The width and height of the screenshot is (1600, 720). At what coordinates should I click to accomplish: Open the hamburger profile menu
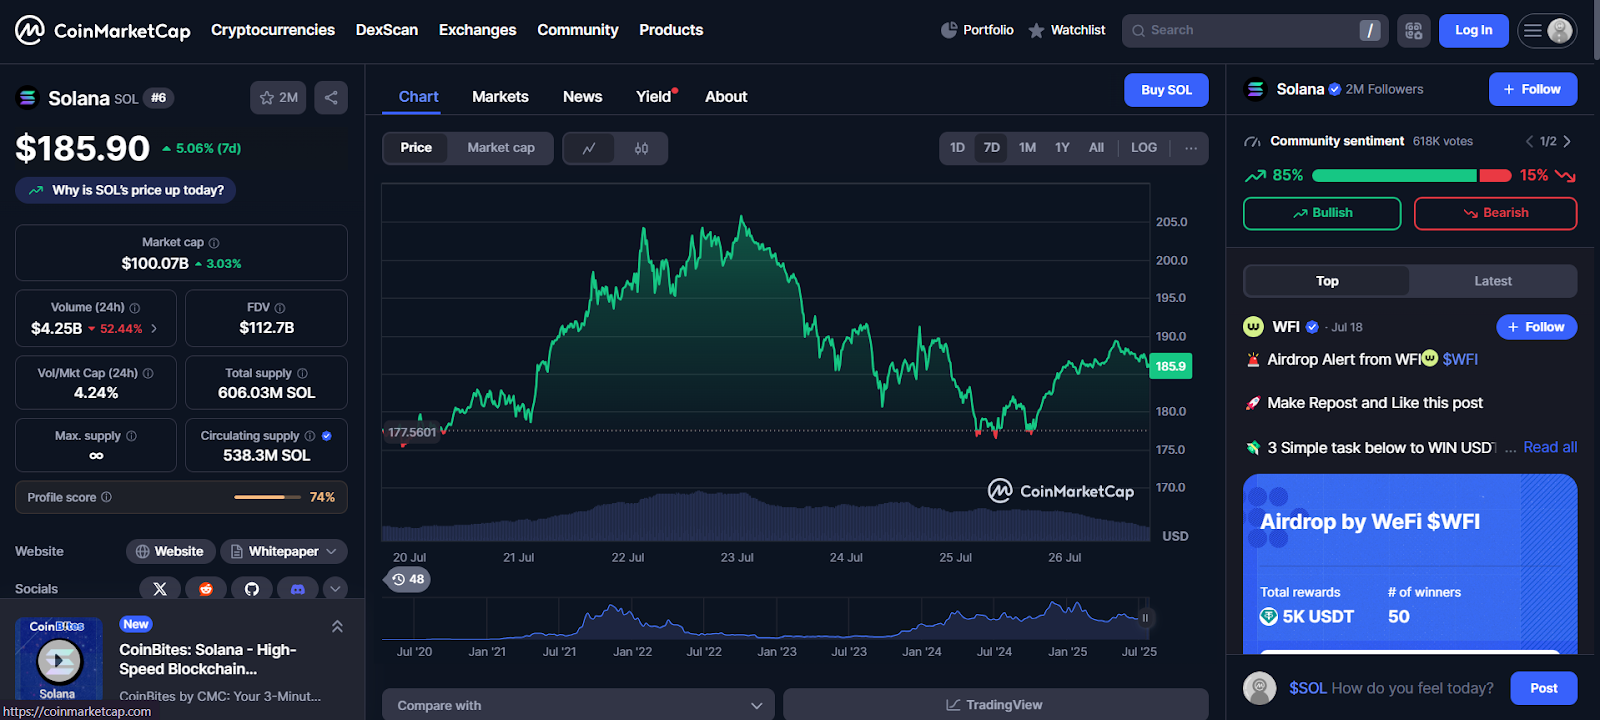coord(1546,31)
